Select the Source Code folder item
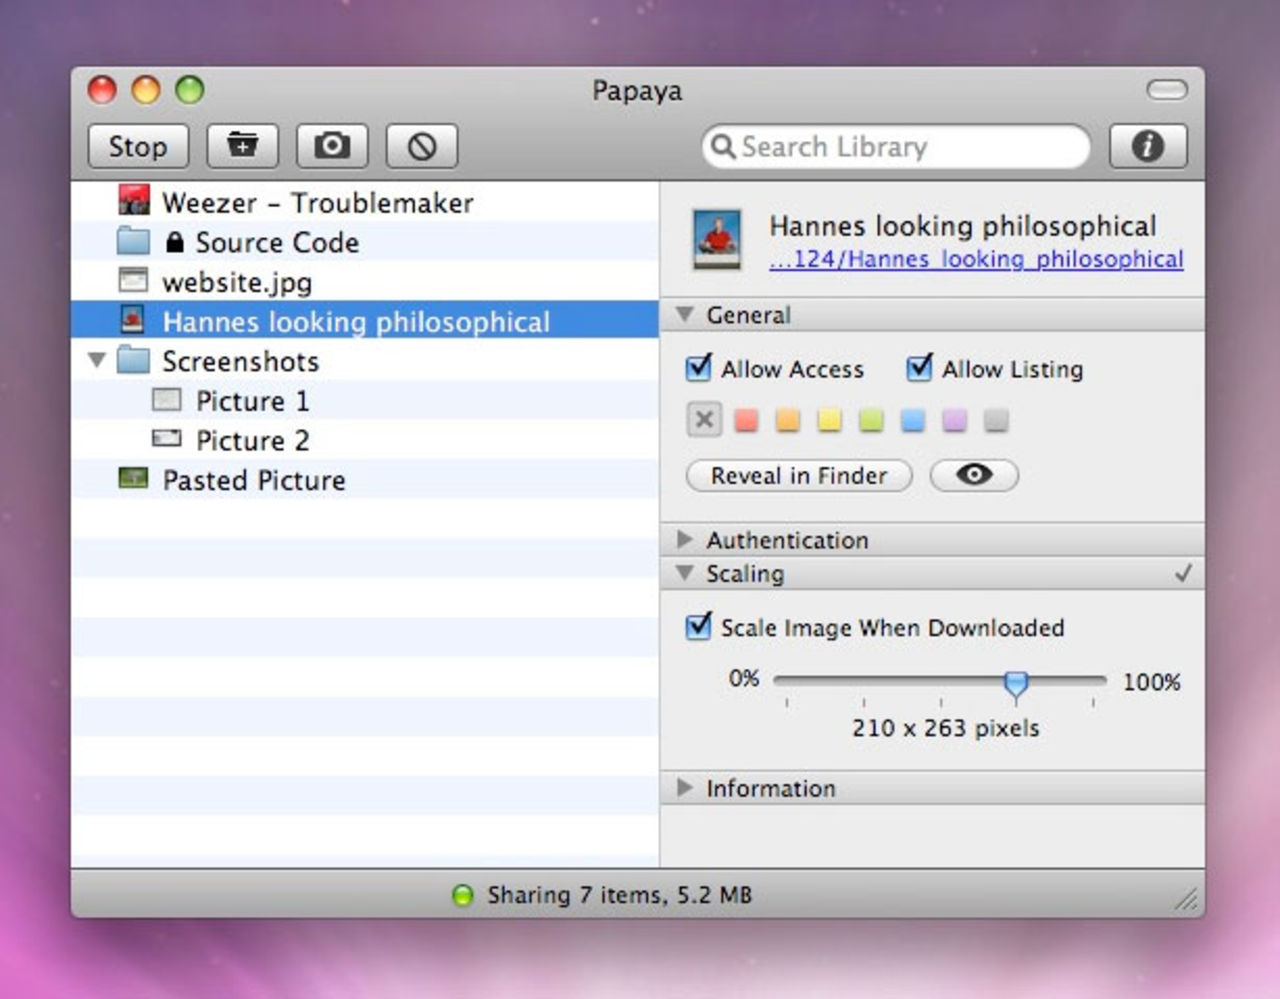The image size is (1280, 999). click(276, 242)
